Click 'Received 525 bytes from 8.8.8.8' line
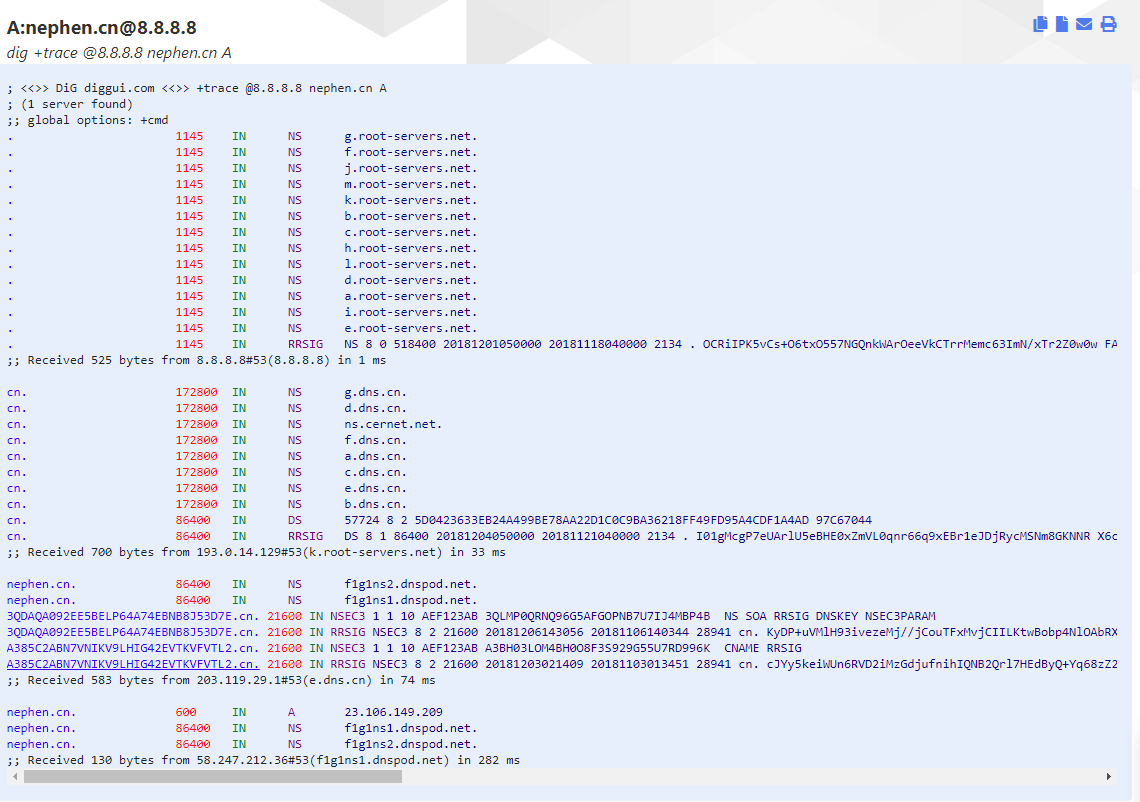 click(196, 360)
